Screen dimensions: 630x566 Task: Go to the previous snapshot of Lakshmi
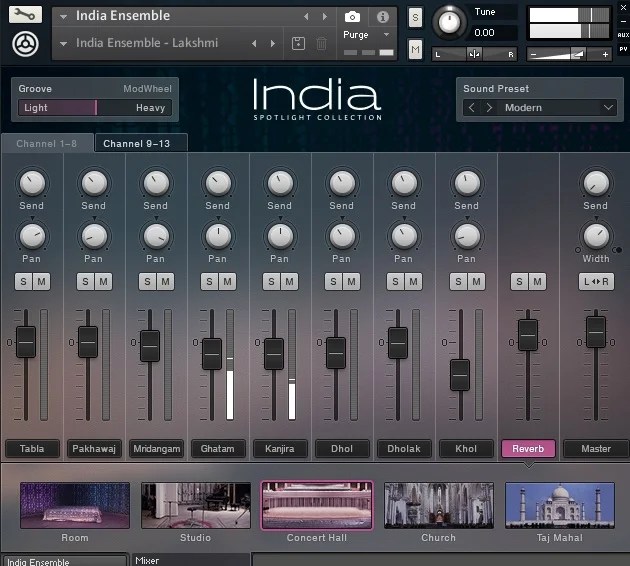click(254, 43)
